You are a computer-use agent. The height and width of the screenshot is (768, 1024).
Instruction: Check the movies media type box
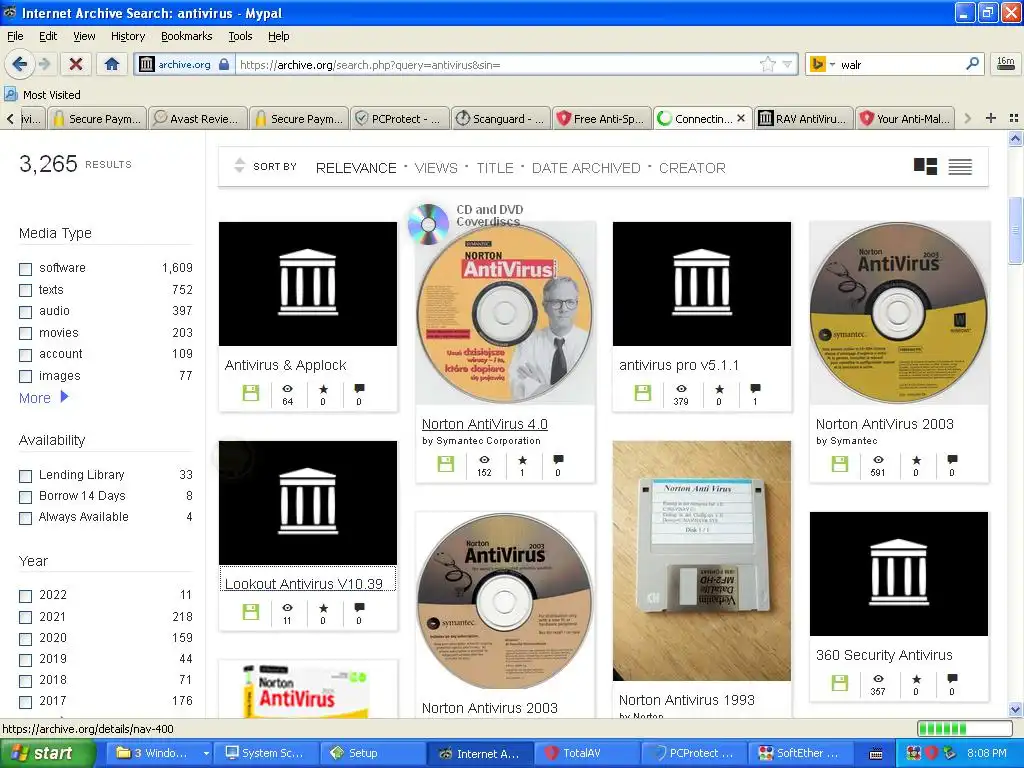coord(25,333)
